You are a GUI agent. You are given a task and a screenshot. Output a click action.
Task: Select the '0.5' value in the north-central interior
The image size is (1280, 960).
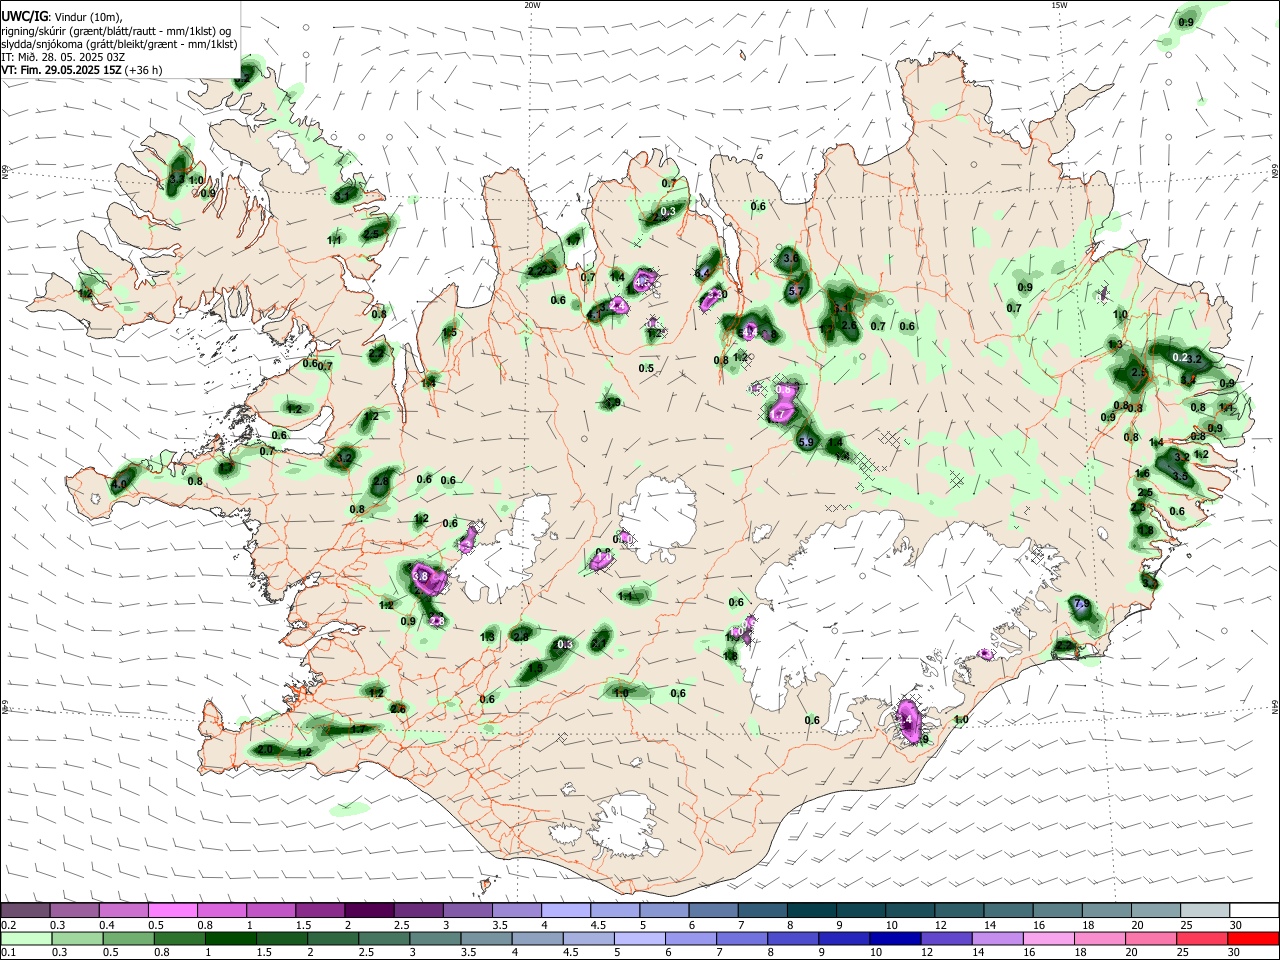(x=646, y=368)
